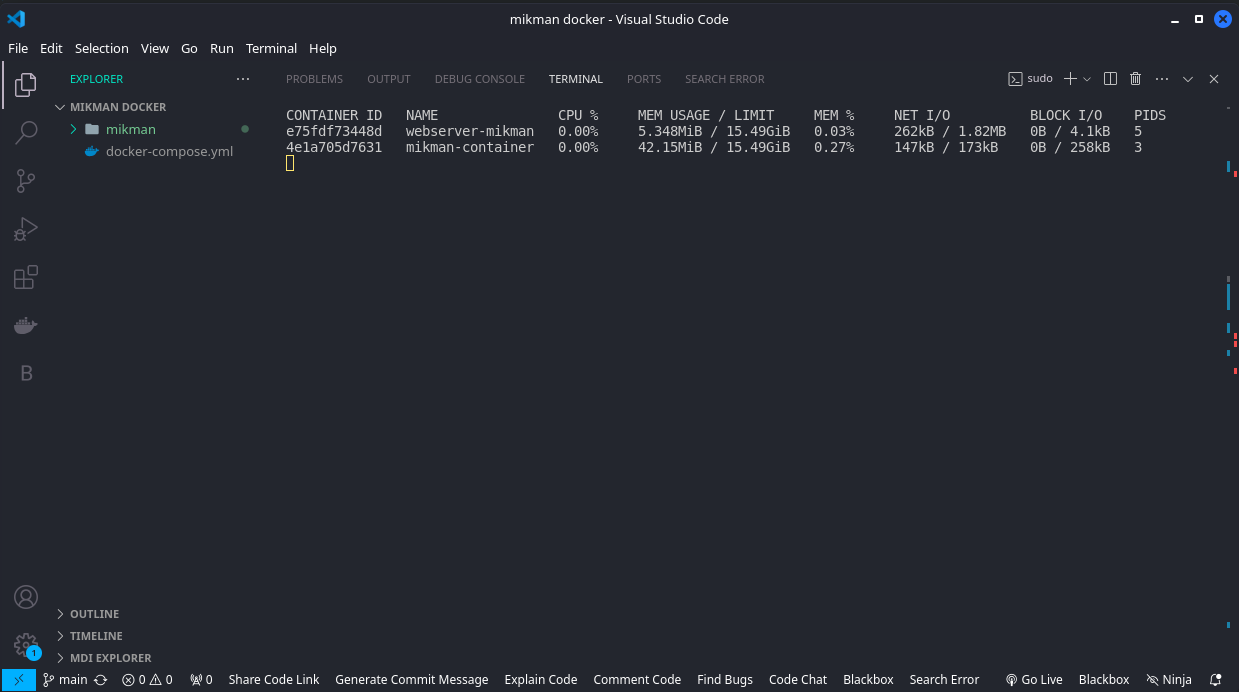Image resolution: width=1239 pixels, height=692 pixels.
Task: Open Explorer views and more actions ellipsis
Action: (x=243, y=79)
